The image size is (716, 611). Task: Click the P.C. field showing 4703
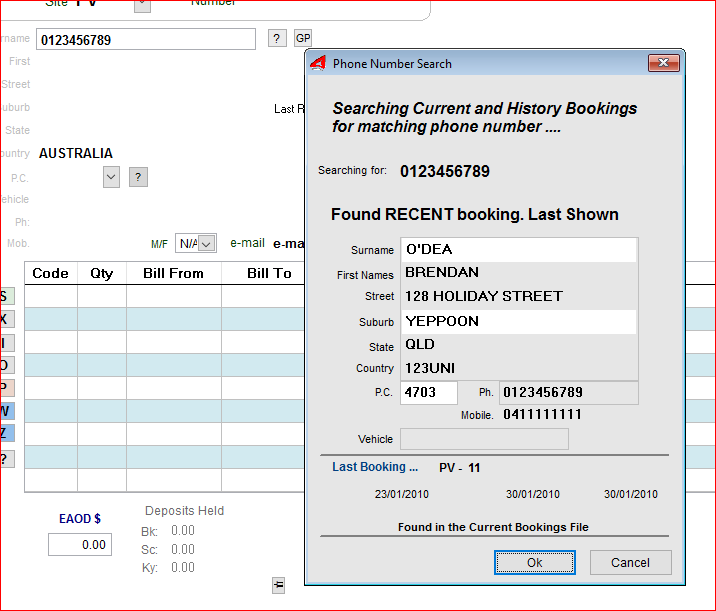[x=428, y=392]
